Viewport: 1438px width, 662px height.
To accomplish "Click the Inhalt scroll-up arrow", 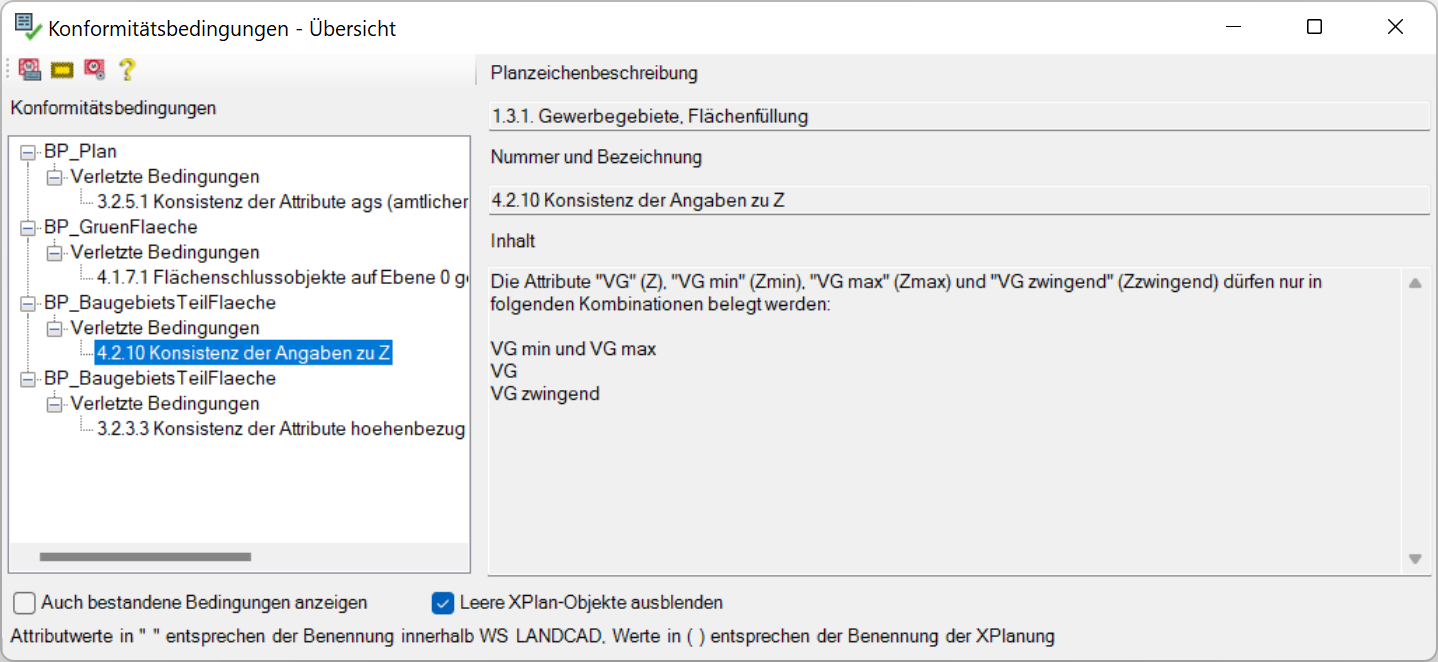I will 1415,284.
